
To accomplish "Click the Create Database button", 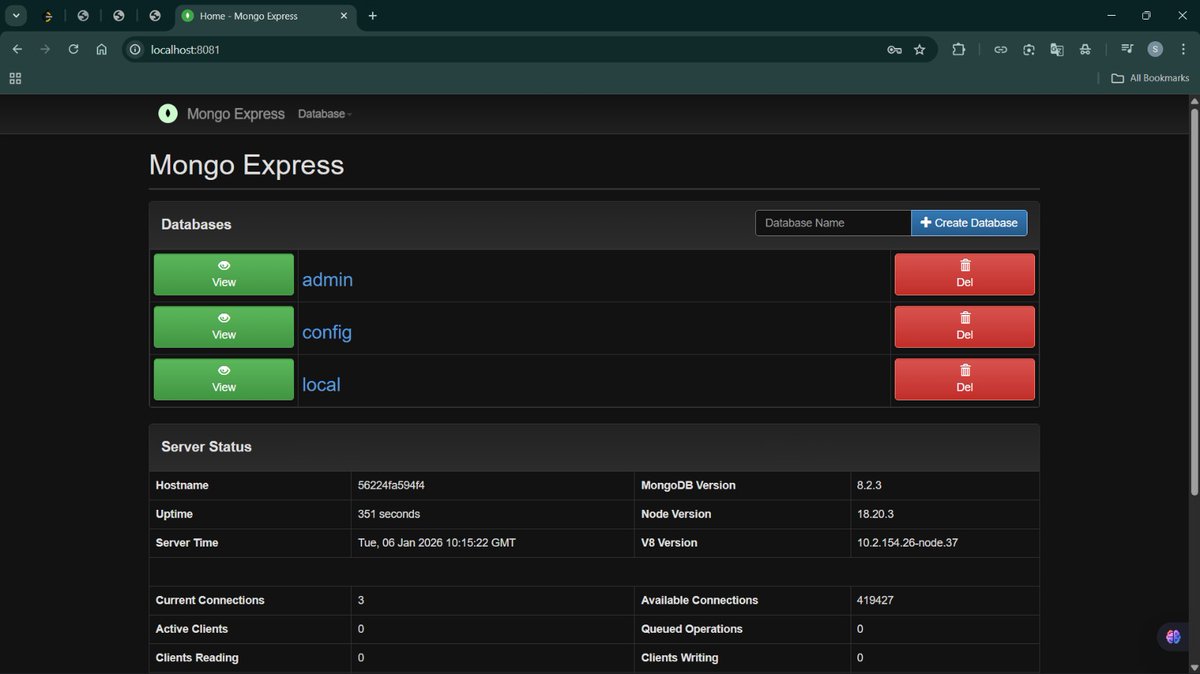I will [x=969, y=223].
